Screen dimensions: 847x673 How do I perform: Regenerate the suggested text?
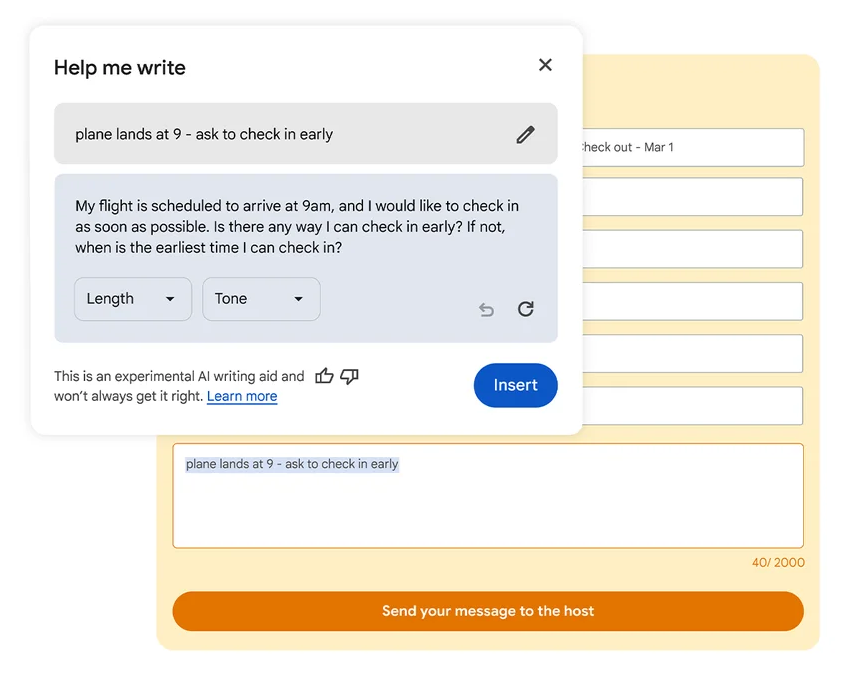526,309
